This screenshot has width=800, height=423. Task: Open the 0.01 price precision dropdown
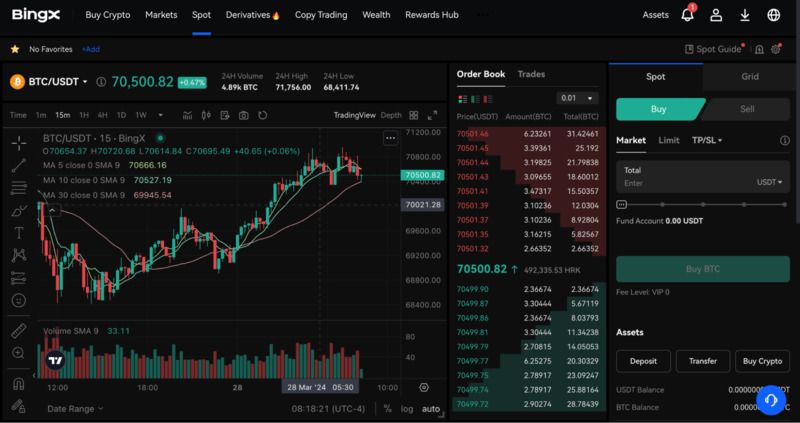(577, 98)
